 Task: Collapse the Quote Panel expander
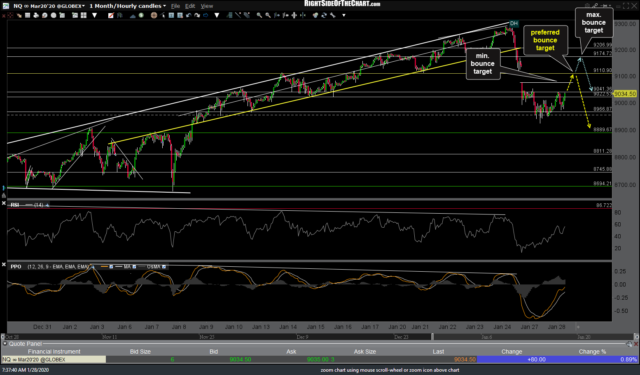coord(4,344)
